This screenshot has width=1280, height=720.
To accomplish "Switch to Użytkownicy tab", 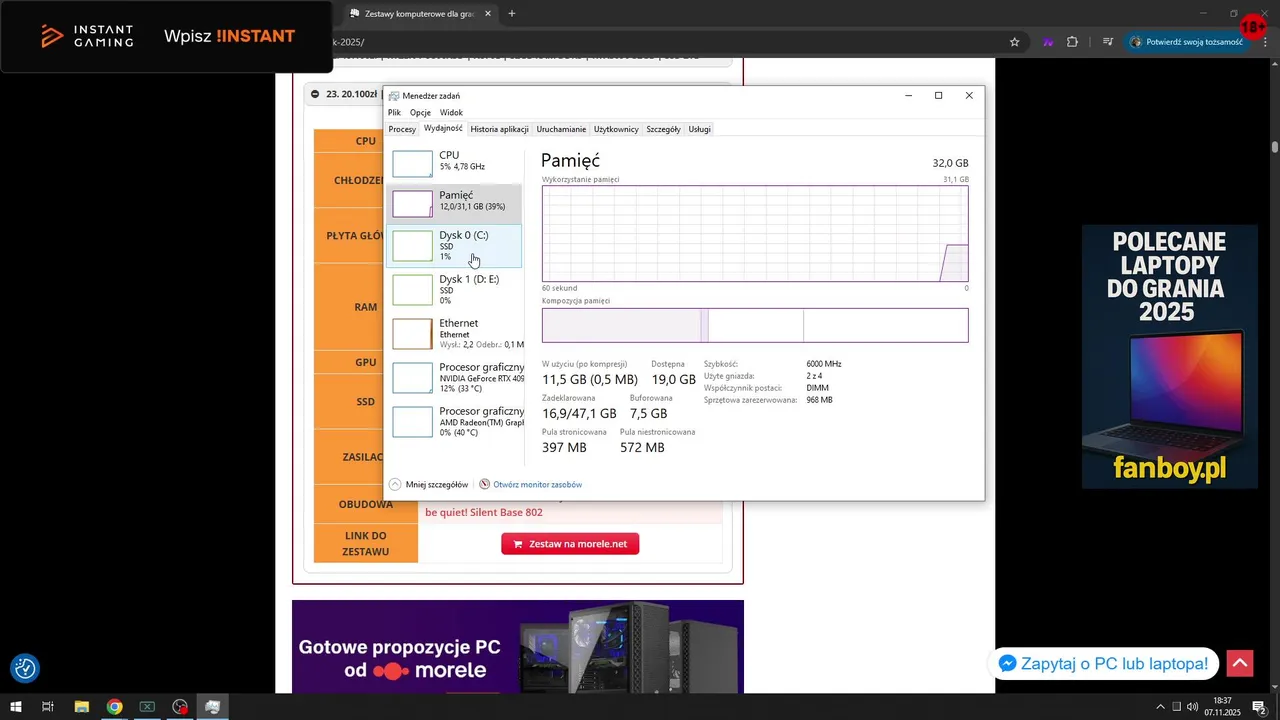I will (x=616, y=129).
